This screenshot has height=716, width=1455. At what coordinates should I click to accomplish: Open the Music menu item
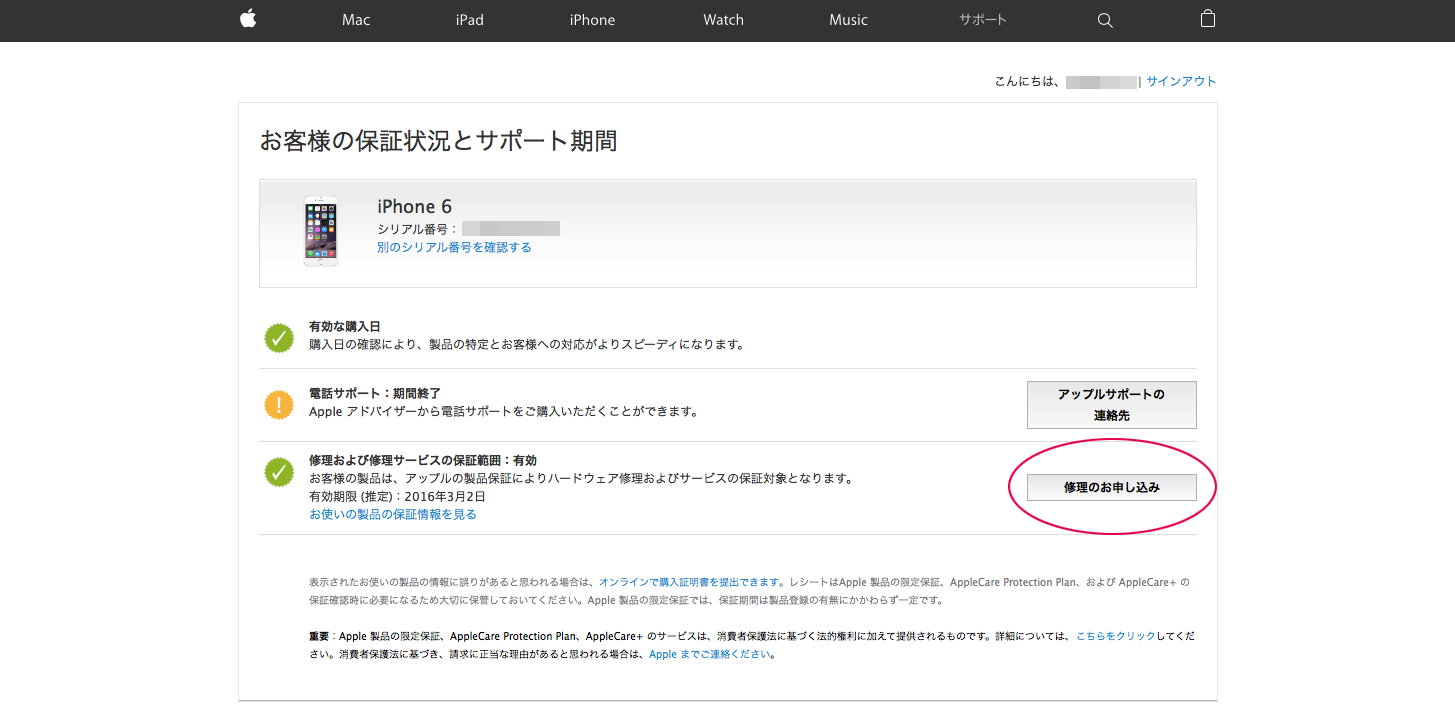[x=849, y=20]
